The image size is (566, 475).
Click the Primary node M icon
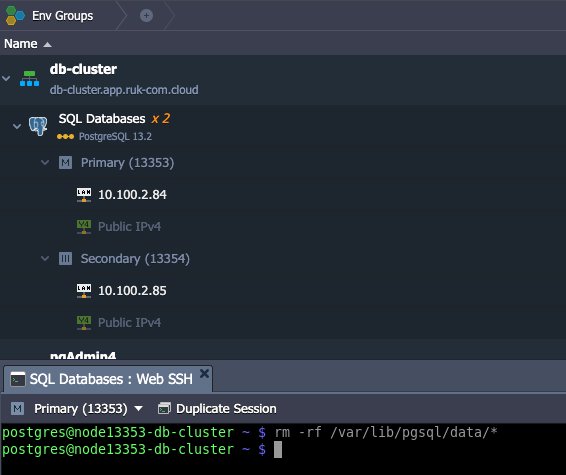[65, 162]
